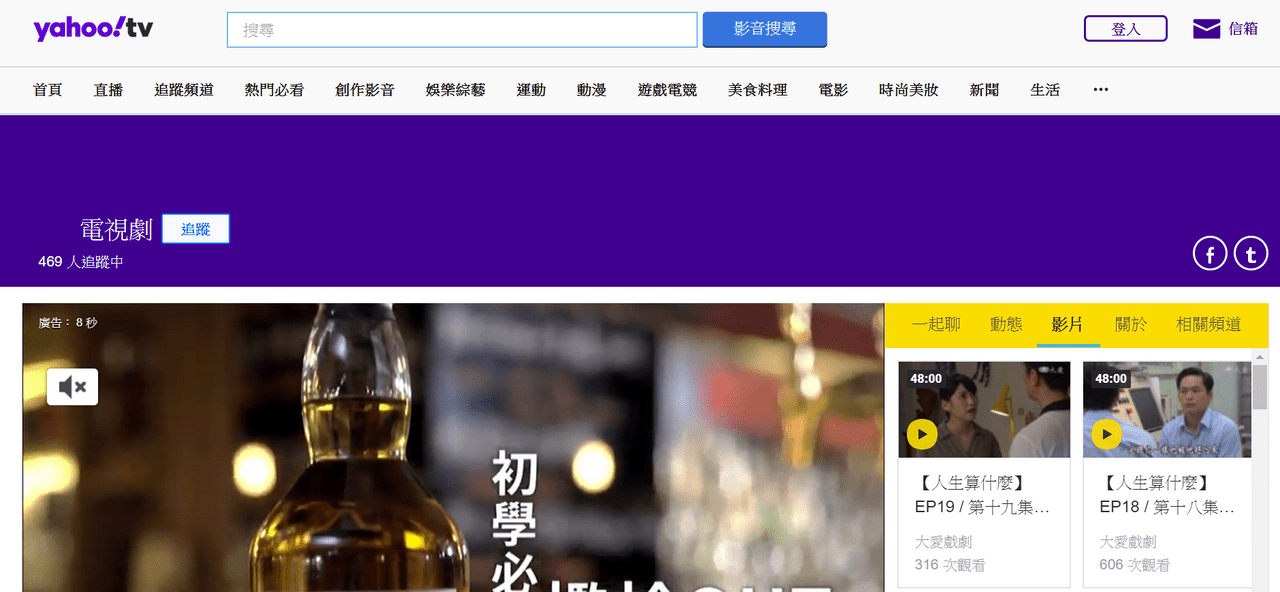Open the mail envelope icon
This screenshot has width=1280, height=592.
(1206, 29)
